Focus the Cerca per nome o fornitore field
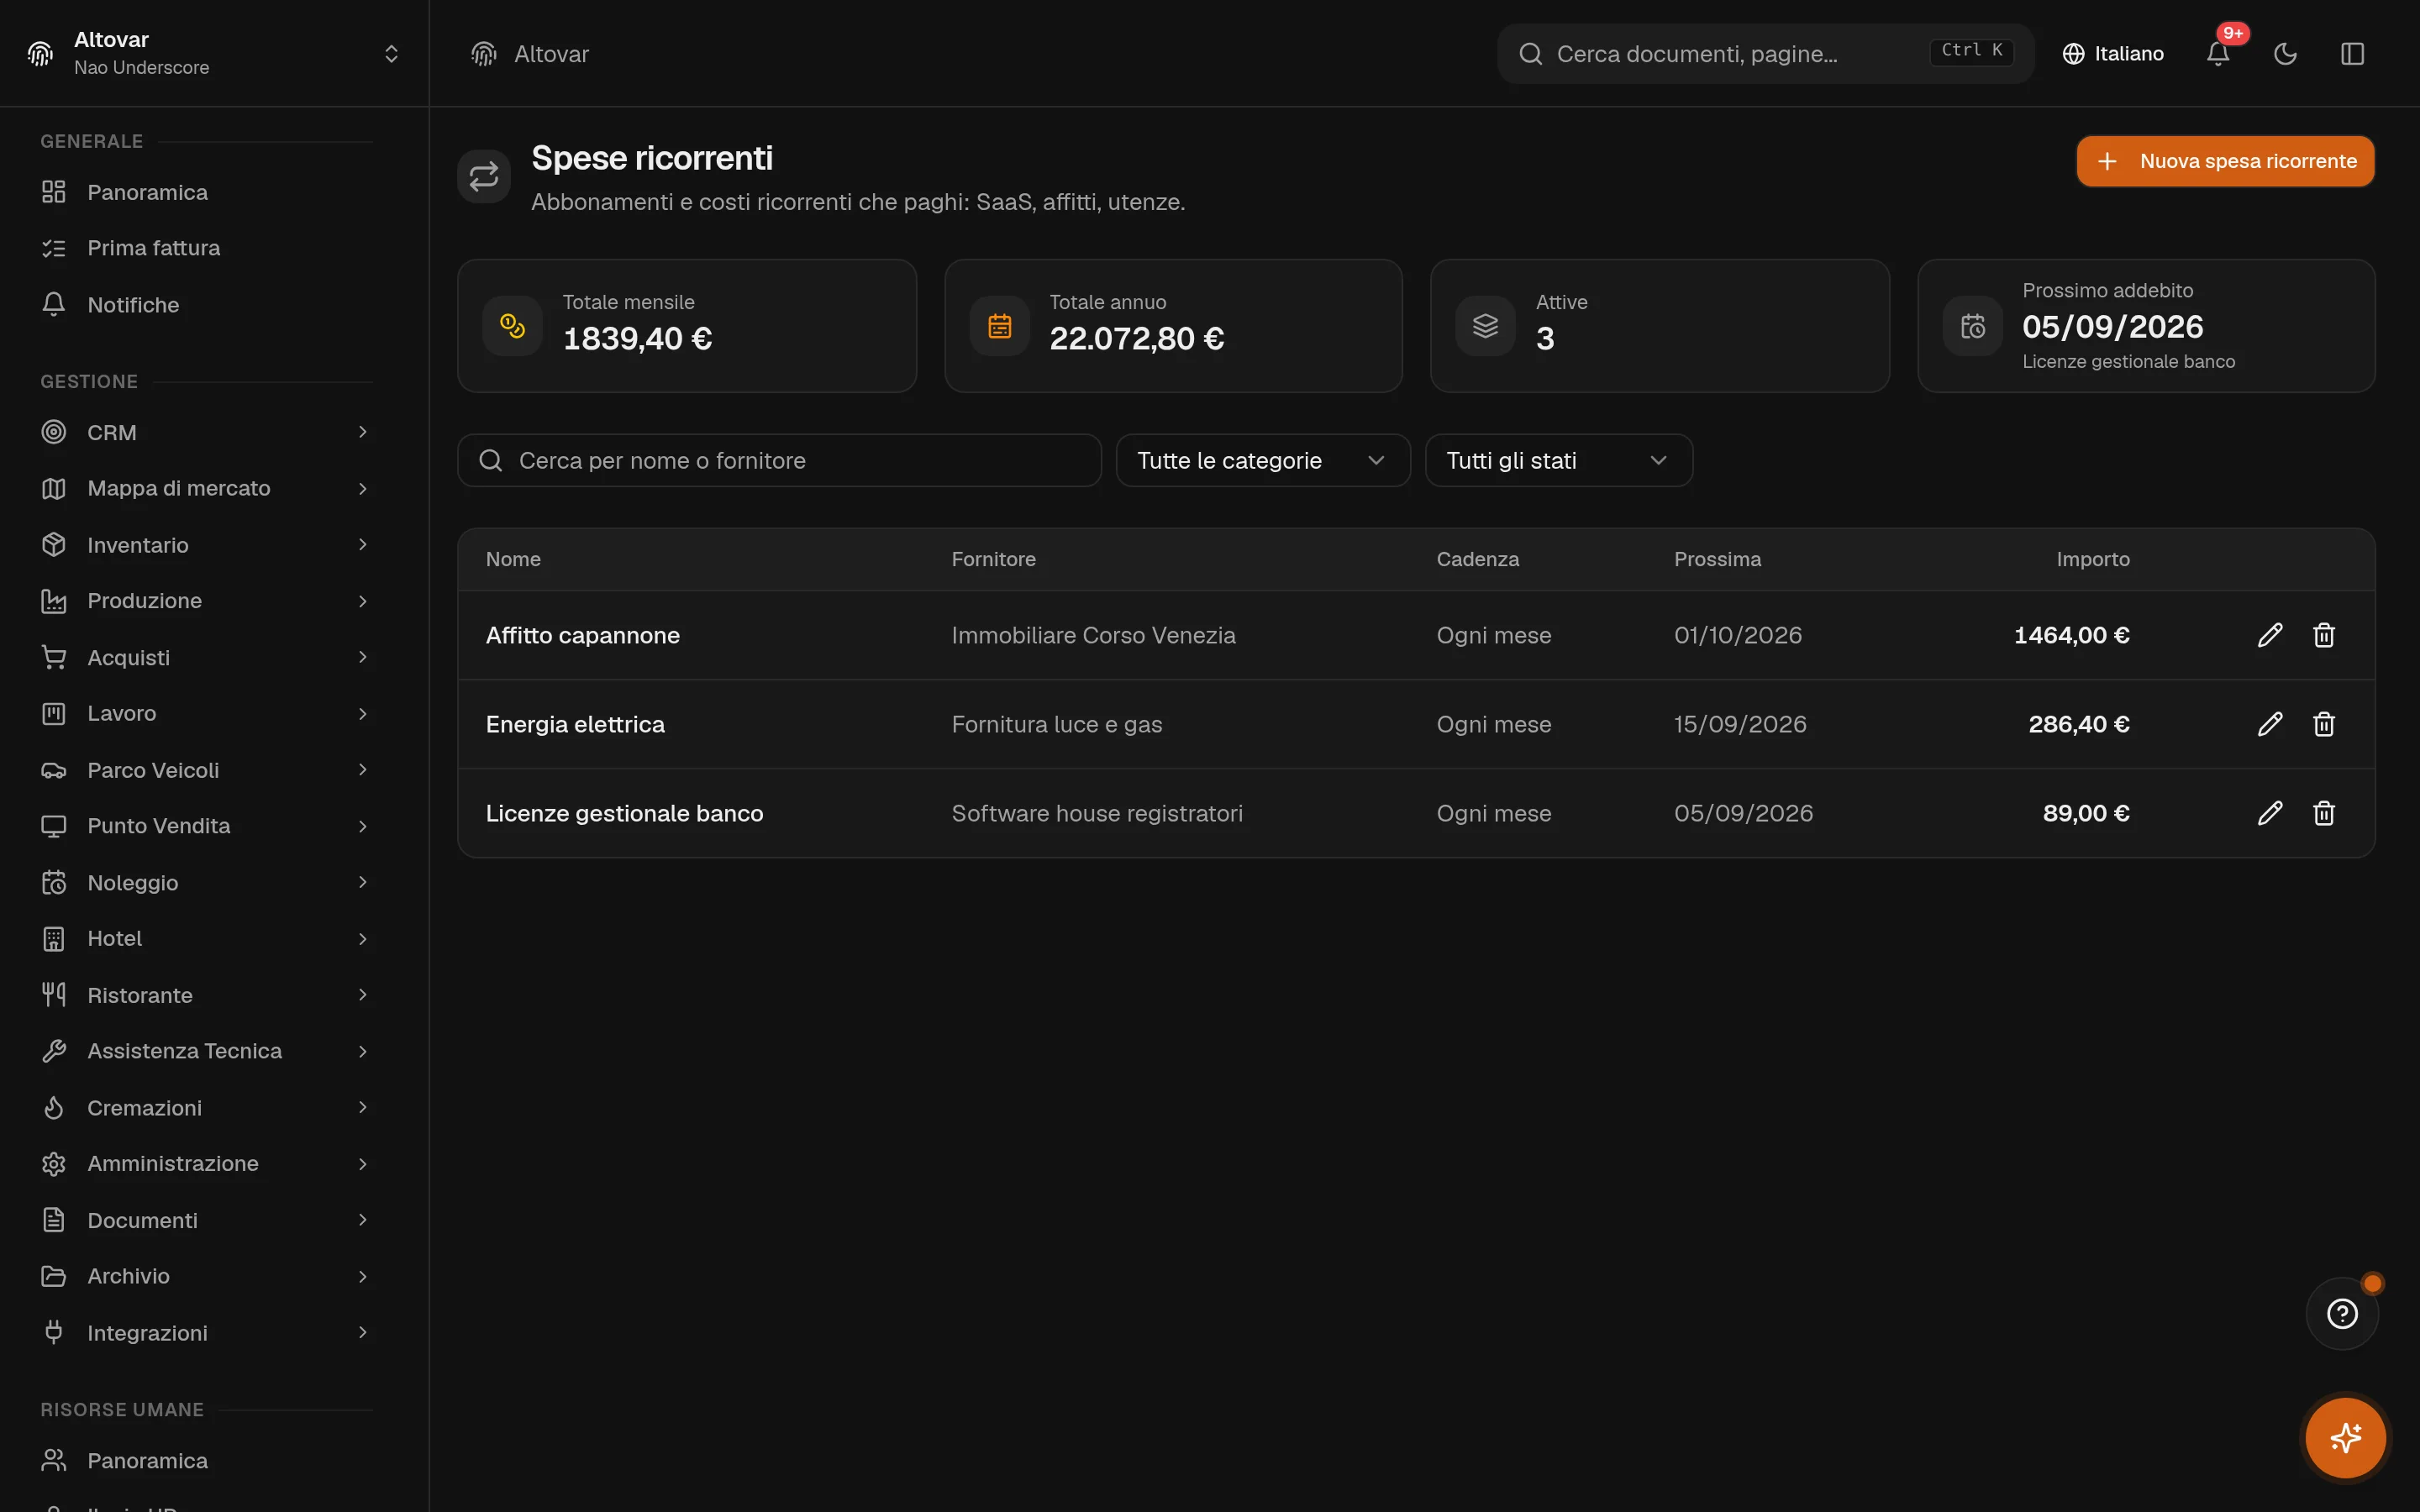This screenshot has width=2420, height=1512. (x=779, y=460)
